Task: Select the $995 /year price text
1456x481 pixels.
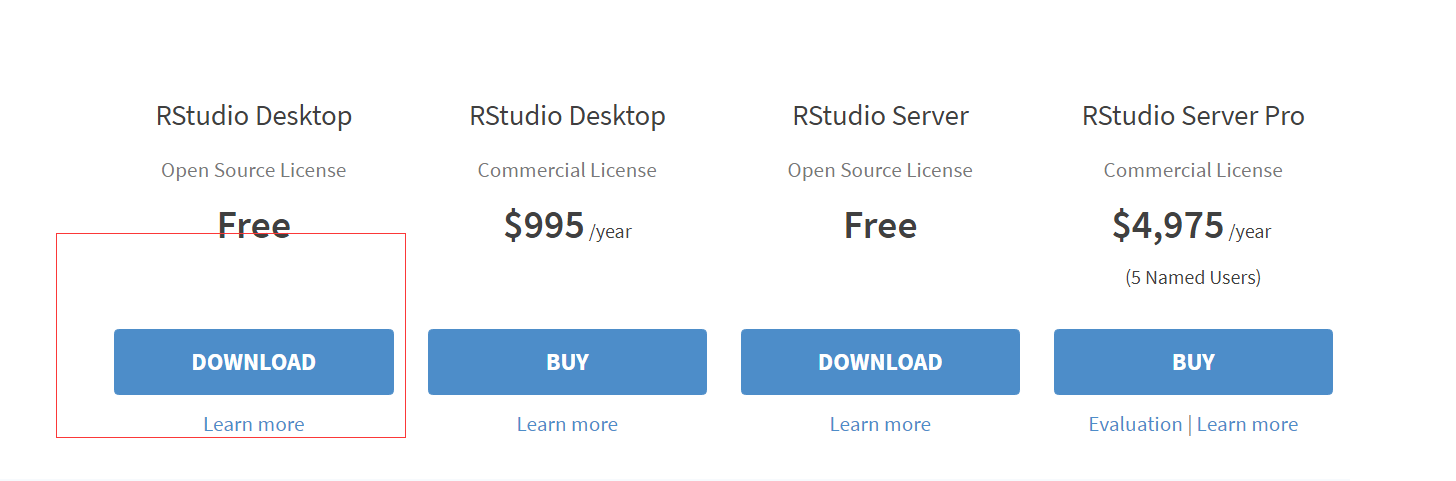Action: [567, 226]
